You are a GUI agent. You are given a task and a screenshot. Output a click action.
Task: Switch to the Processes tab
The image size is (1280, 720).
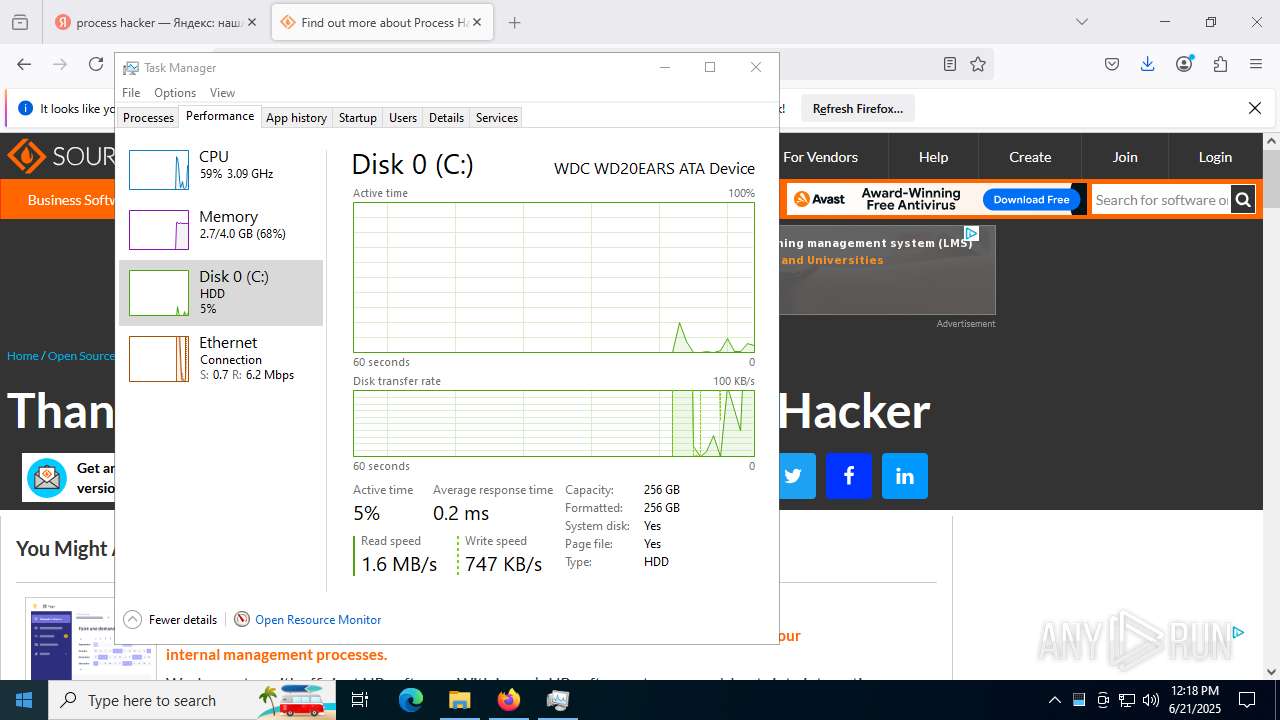click(148, 118)
